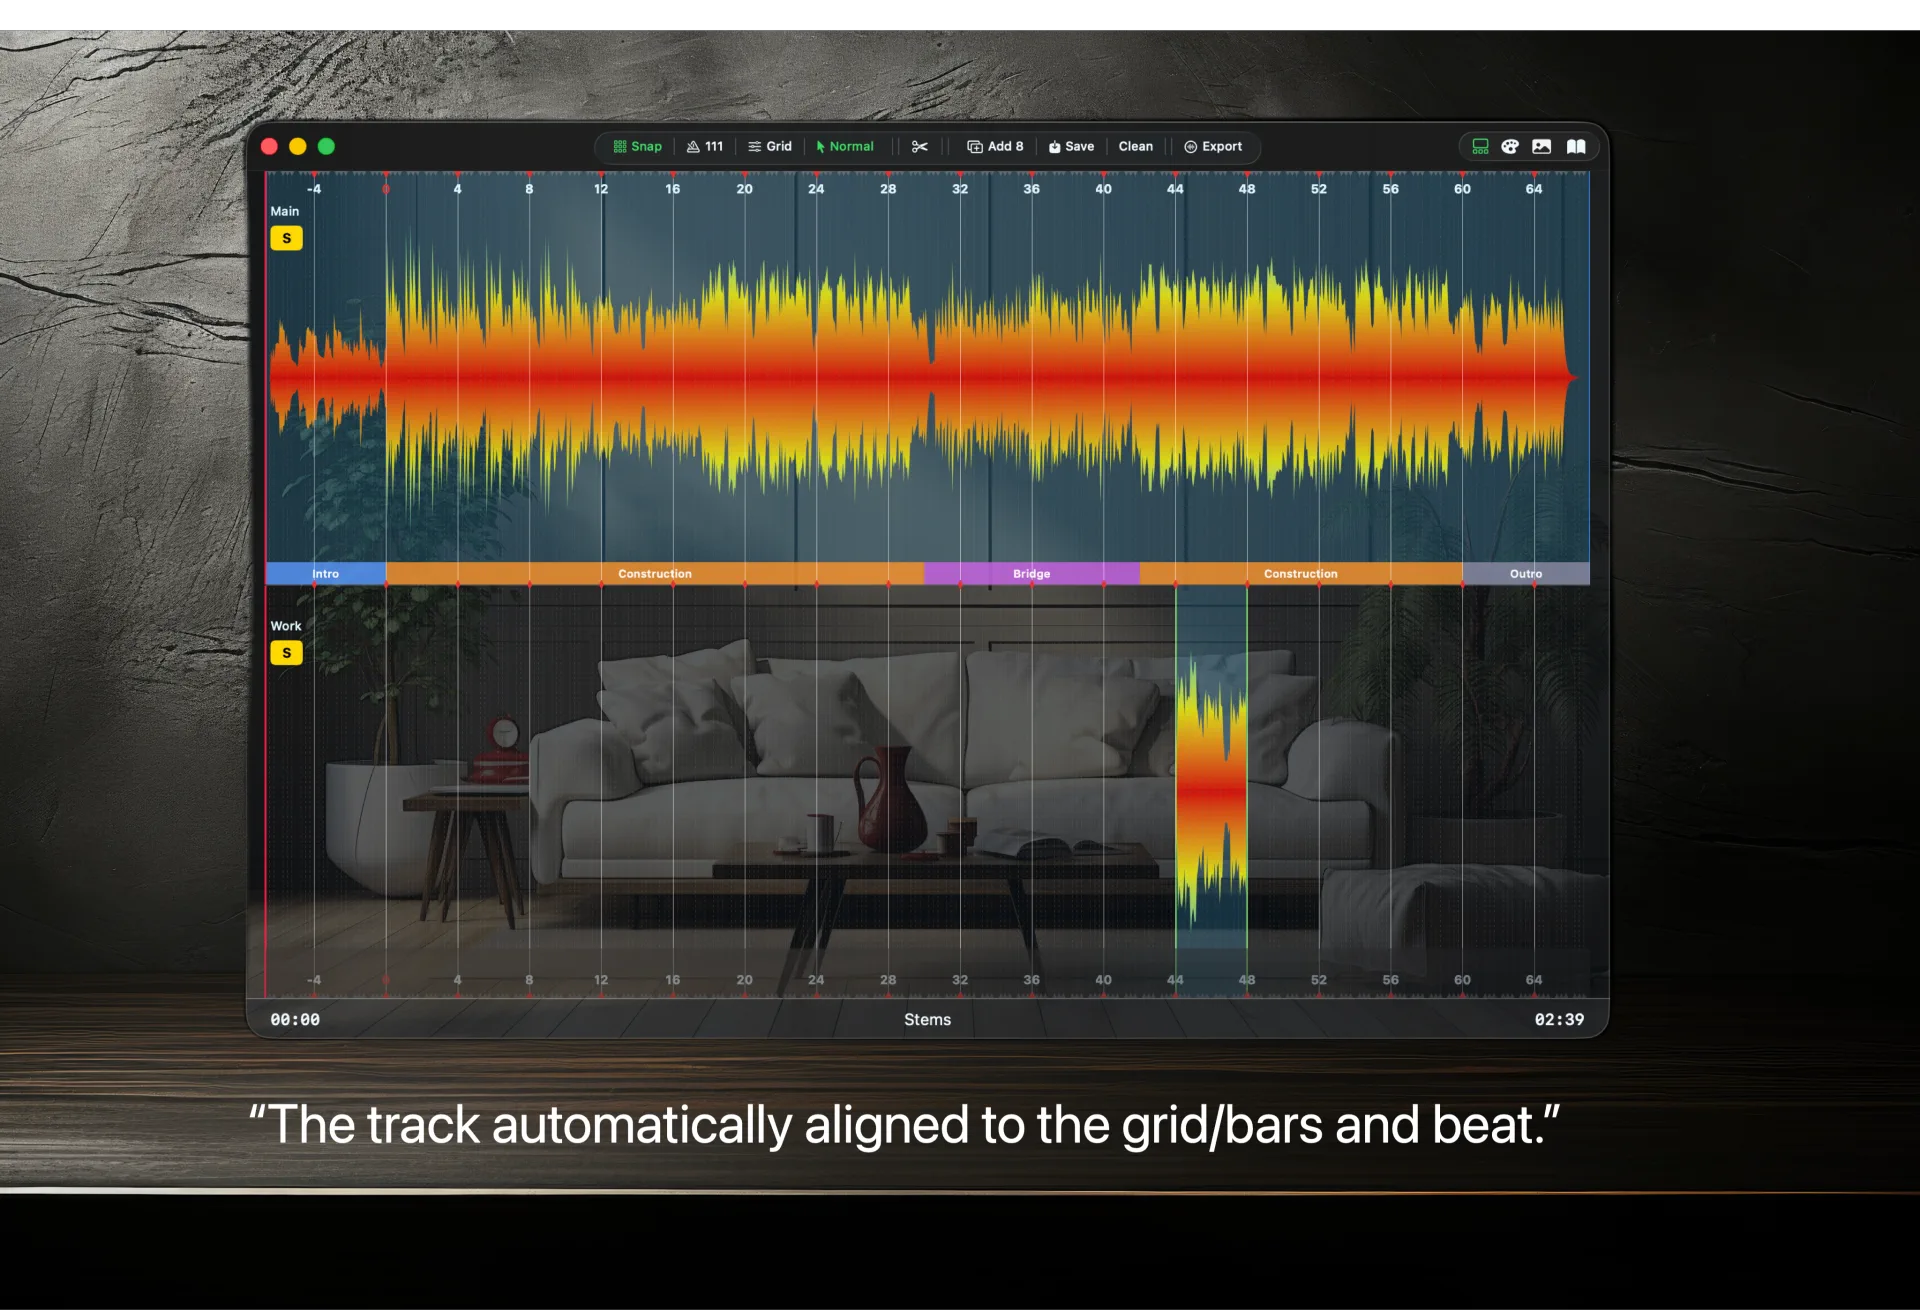Click the metronome tempo 111 control
Screen dimensions: 1920x1310
705,147
